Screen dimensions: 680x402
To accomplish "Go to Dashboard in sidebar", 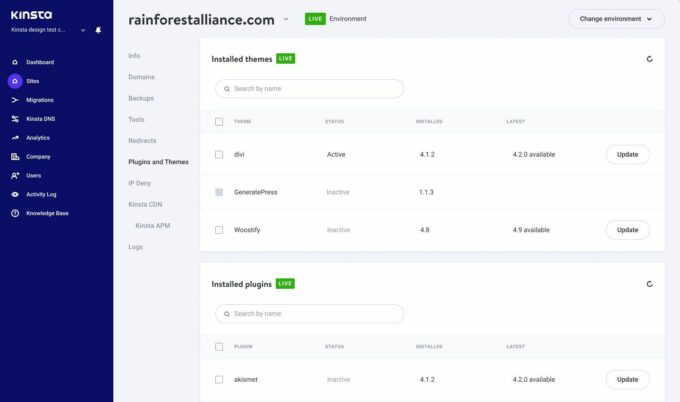I will [x=40, y=62].
